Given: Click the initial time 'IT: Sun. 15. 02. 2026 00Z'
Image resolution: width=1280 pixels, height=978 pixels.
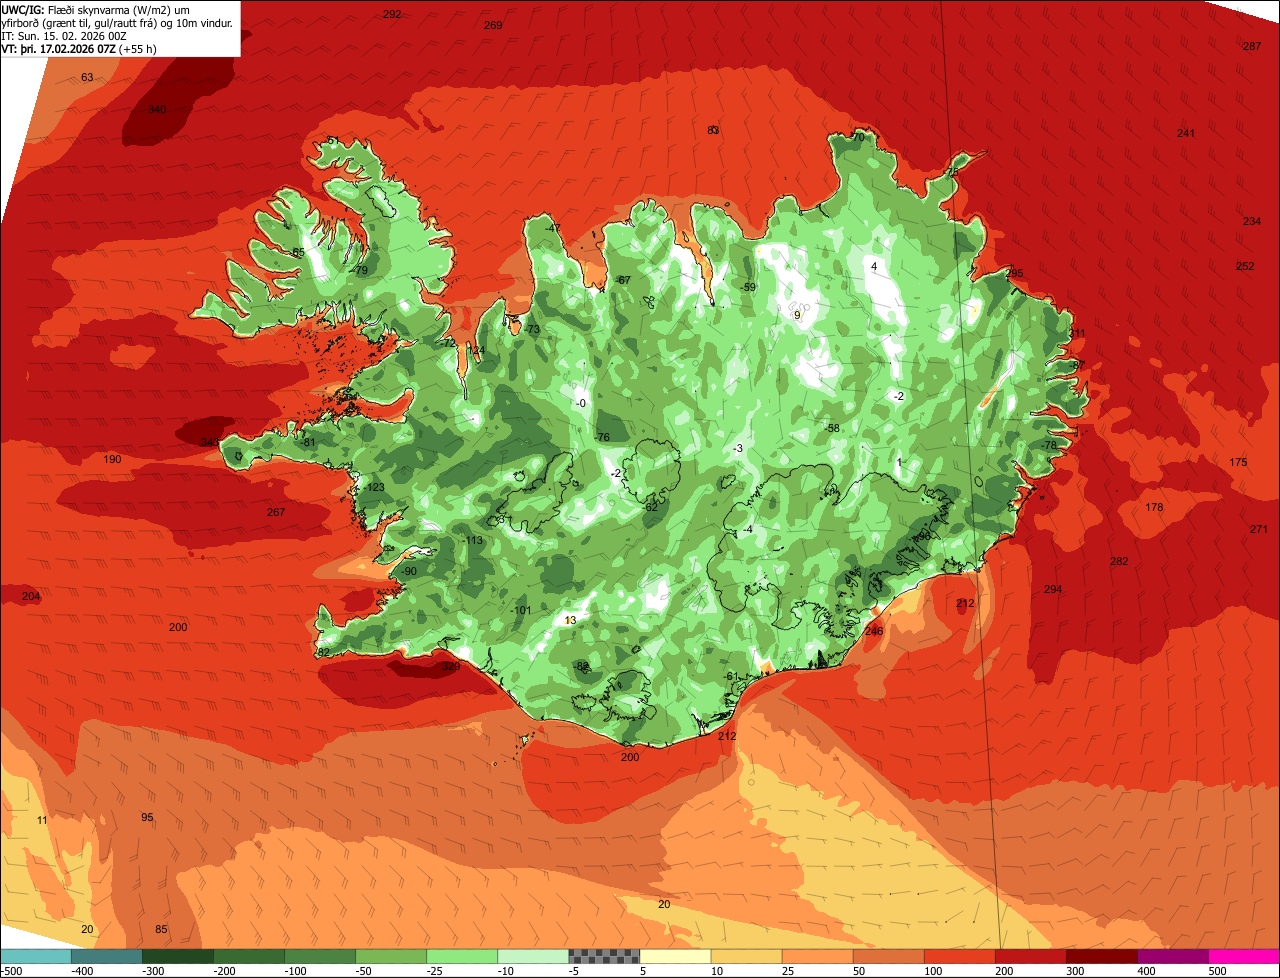Looking at the screenshot, I should point(65,35).
